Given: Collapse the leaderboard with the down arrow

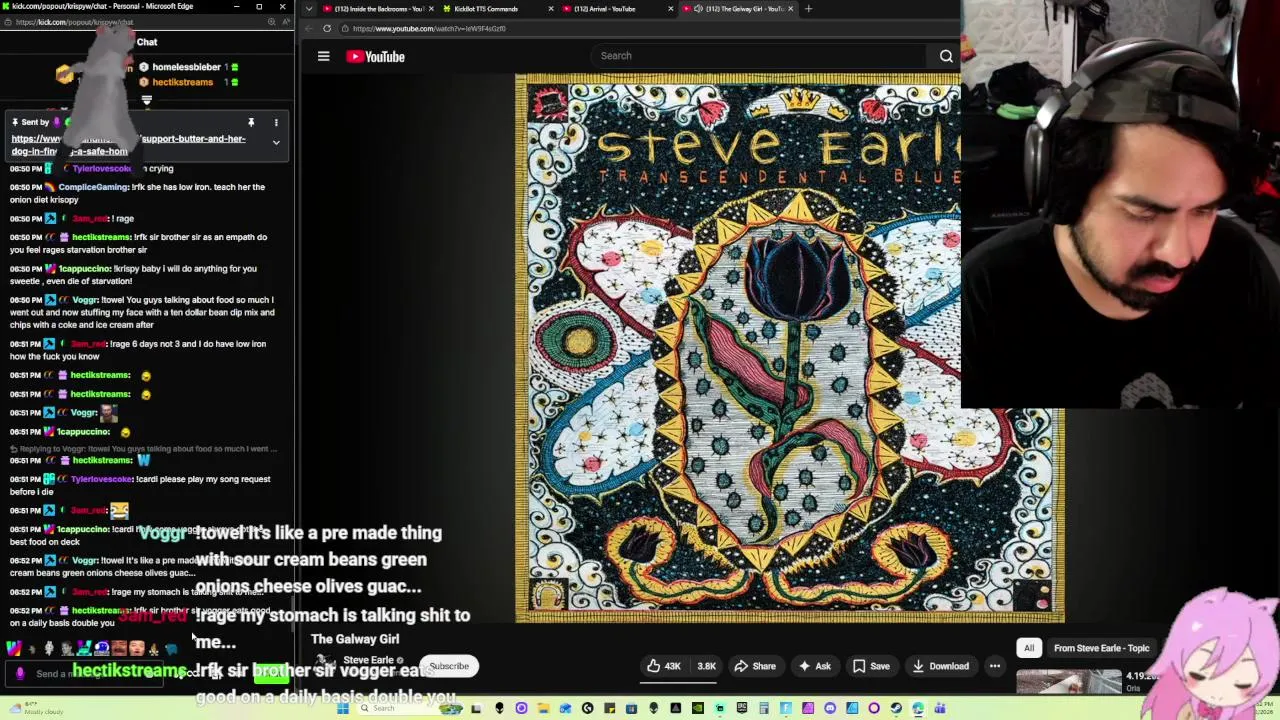Looking at the screenshot, I should pyautogui.click(x=146, y=100).
